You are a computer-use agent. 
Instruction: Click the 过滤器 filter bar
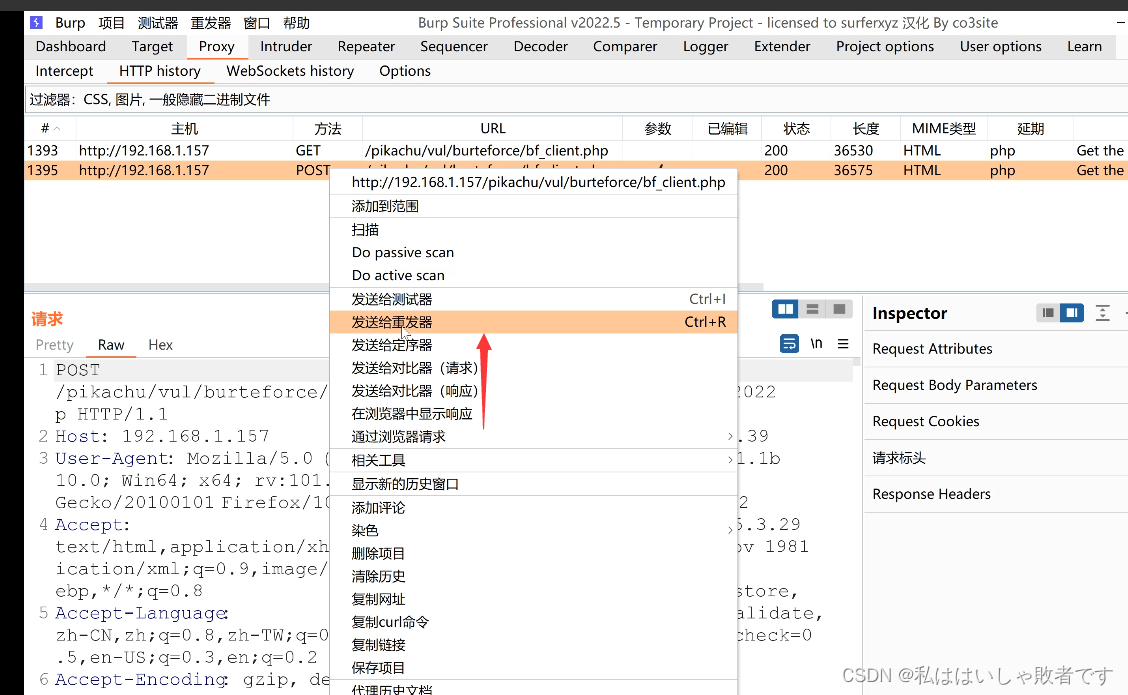576,99
